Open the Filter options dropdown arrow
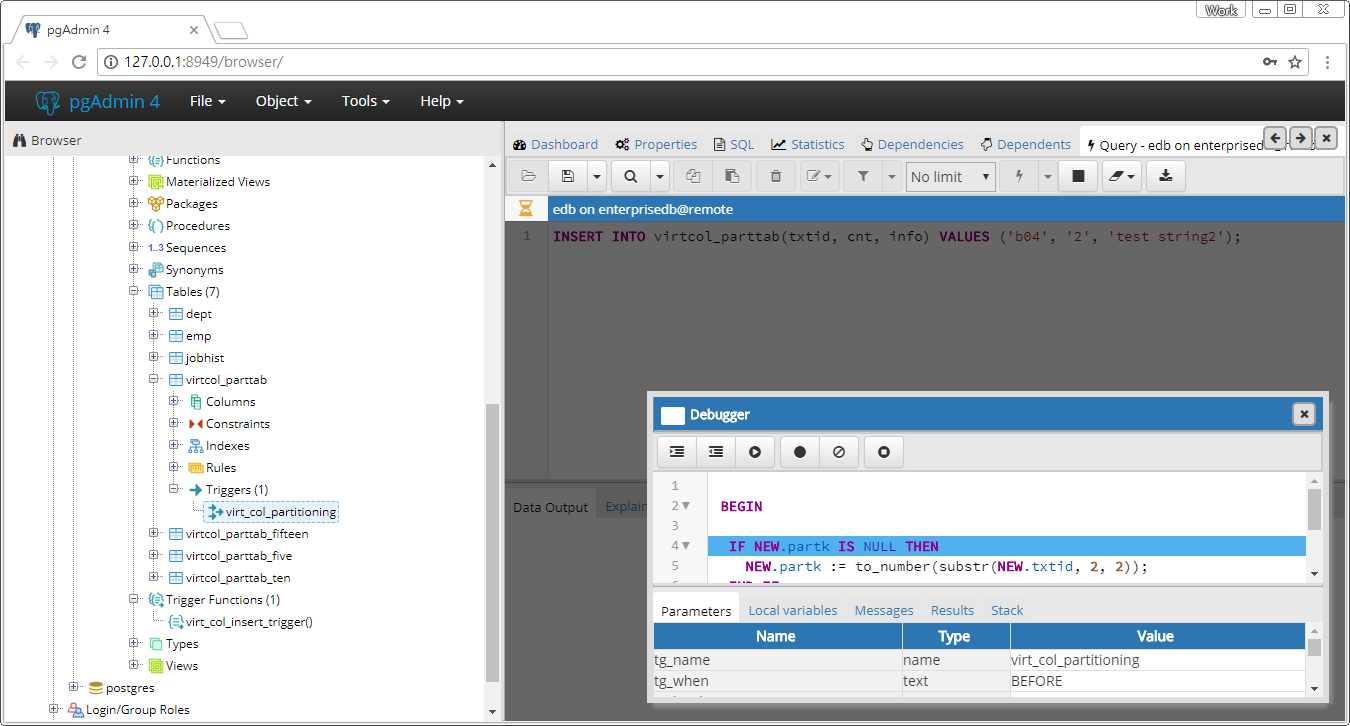The height and width of the screenshot is (726, 1350). click(891, 176)
